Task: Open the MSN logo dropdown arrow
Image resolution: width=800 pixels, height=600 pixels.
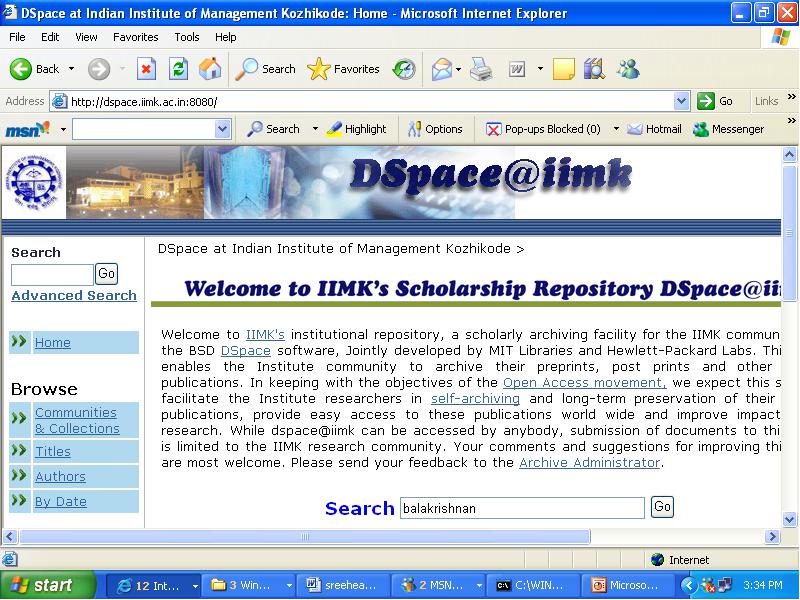Action: pyautogui.click(x=63, y=130)
